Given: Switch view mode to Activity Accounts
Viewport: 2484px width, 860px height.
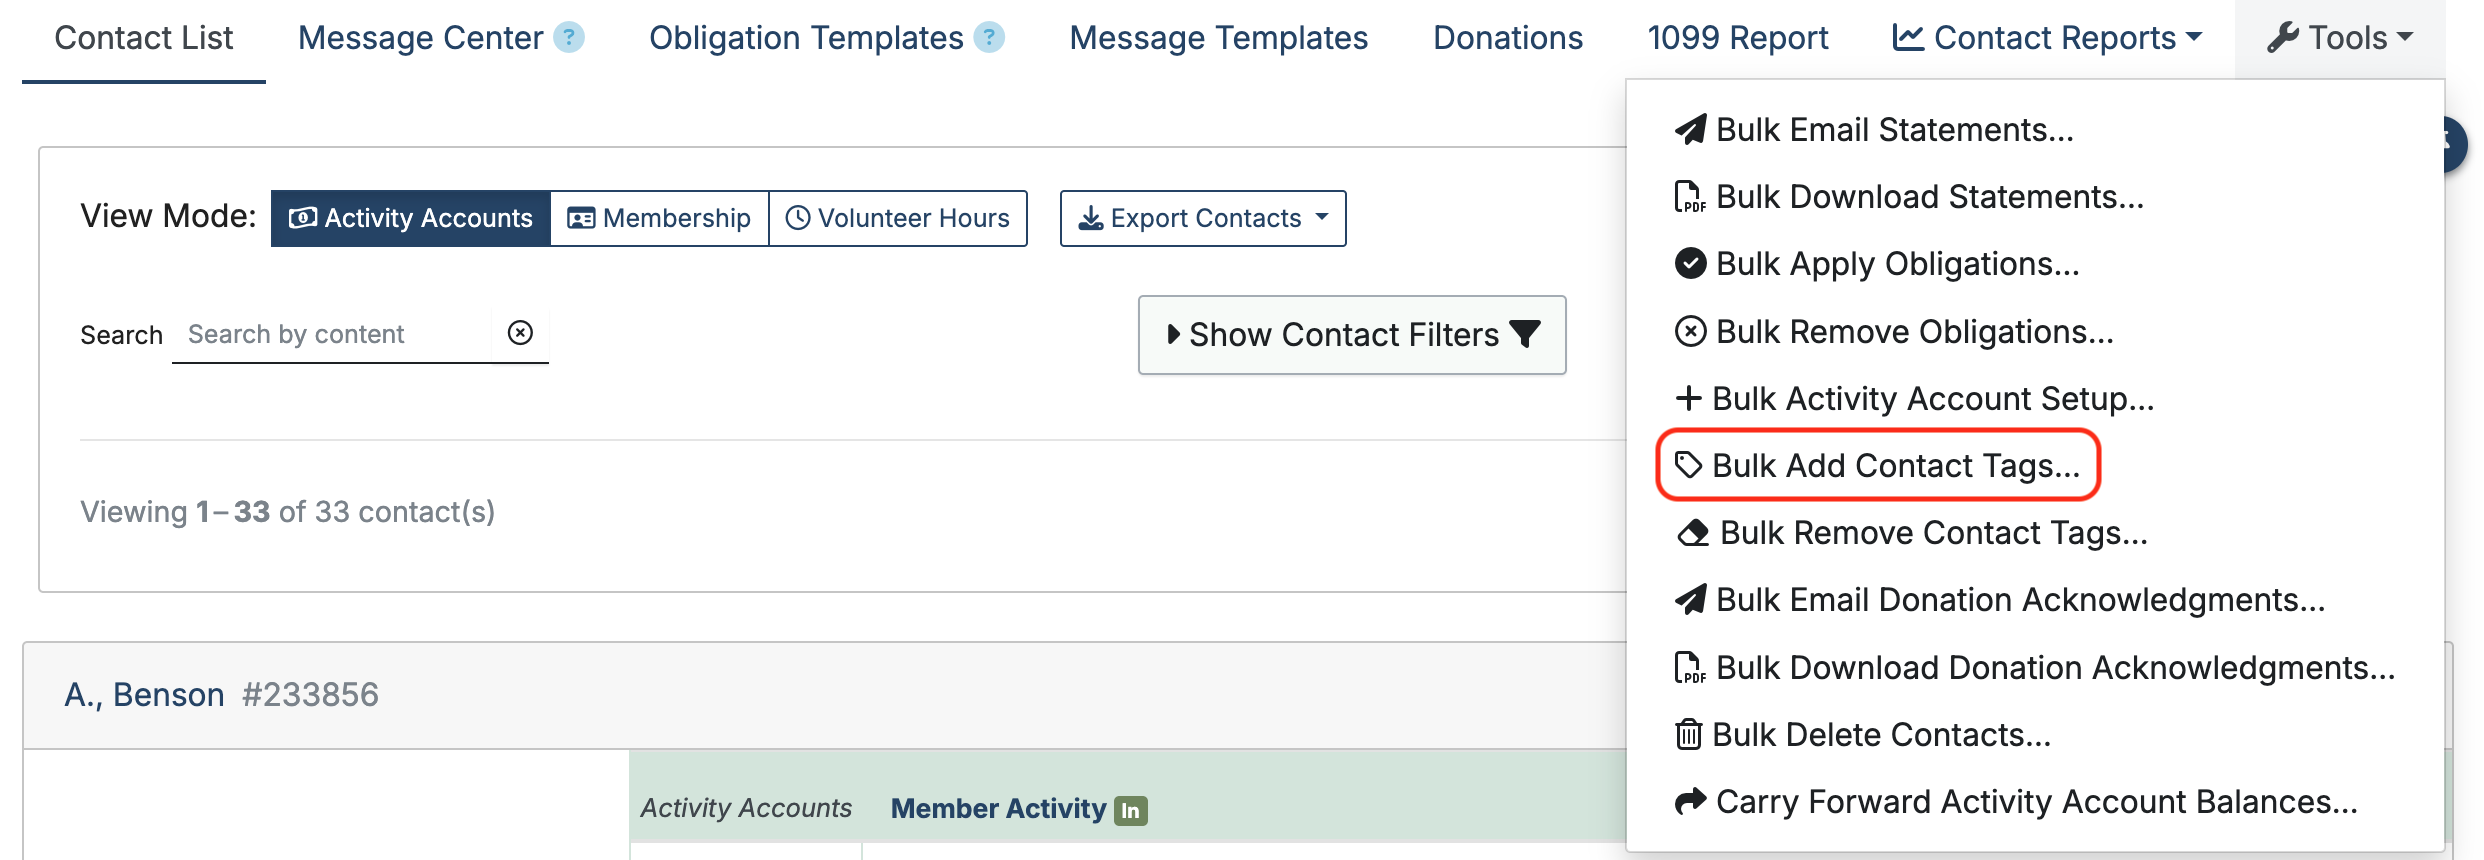Looking at the screenshot, I should pos(411,218).
